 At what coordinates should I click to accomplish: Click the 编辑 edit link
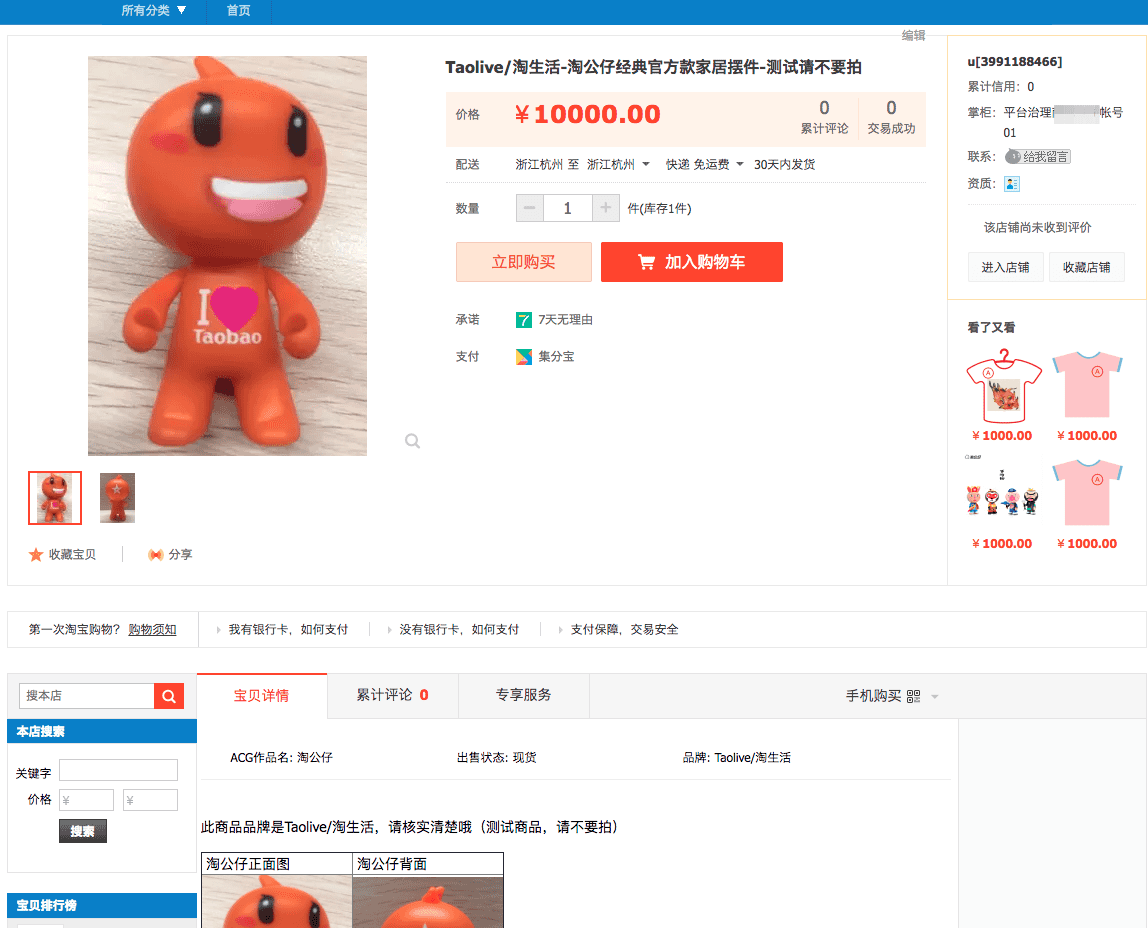pos(913,35)
